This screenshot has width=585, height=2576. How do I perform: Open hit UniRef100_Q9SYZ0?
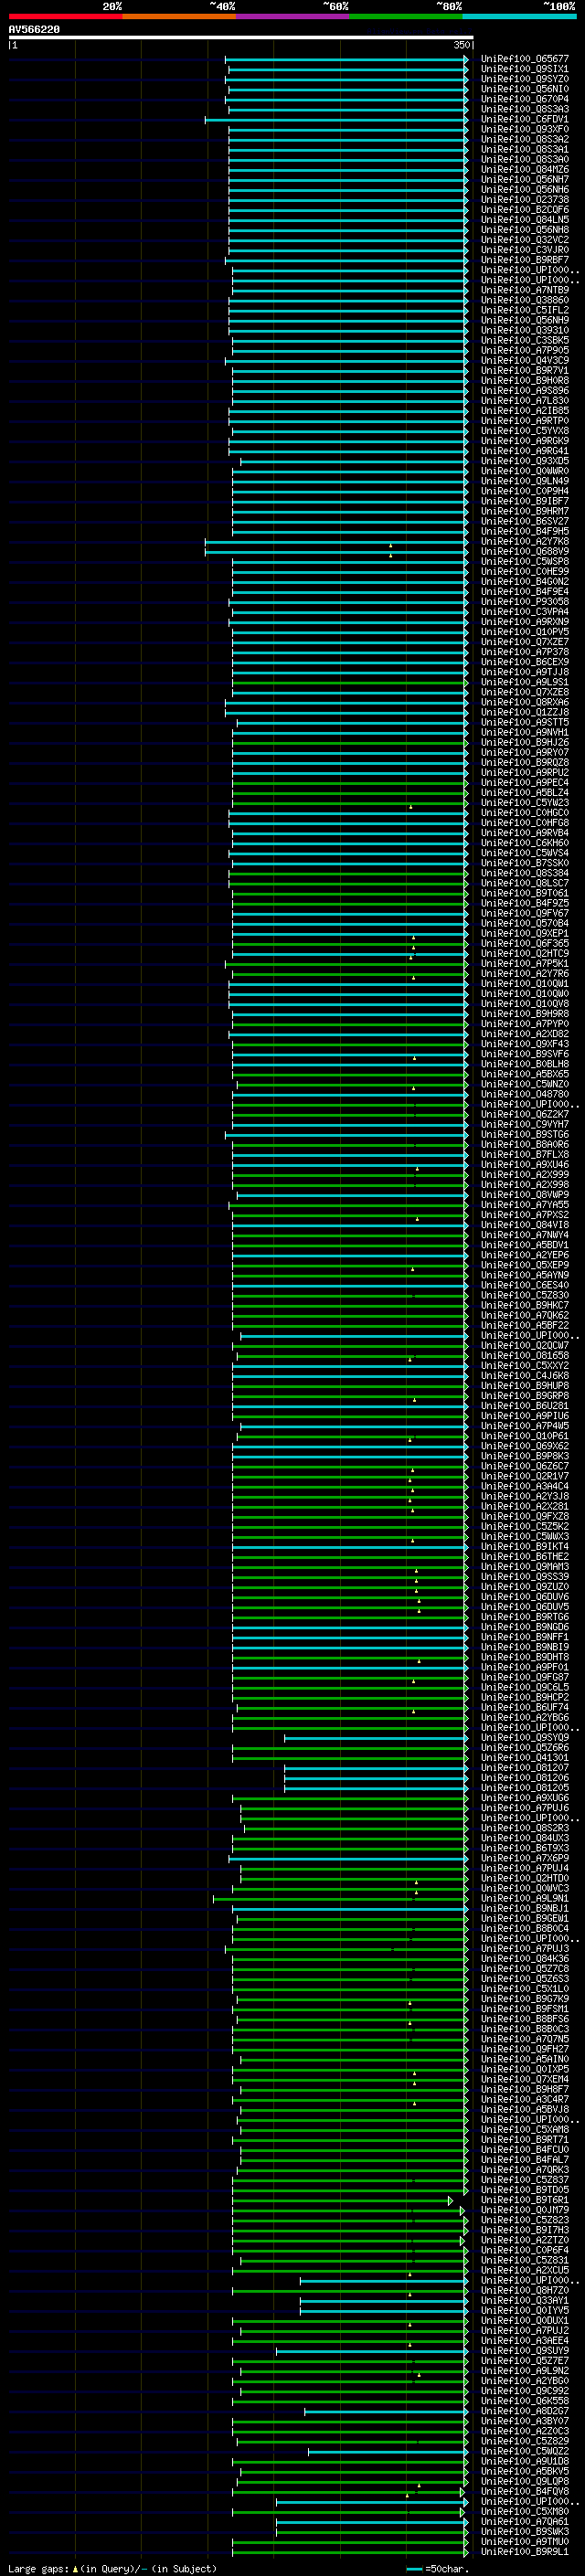tap(525, 79)
